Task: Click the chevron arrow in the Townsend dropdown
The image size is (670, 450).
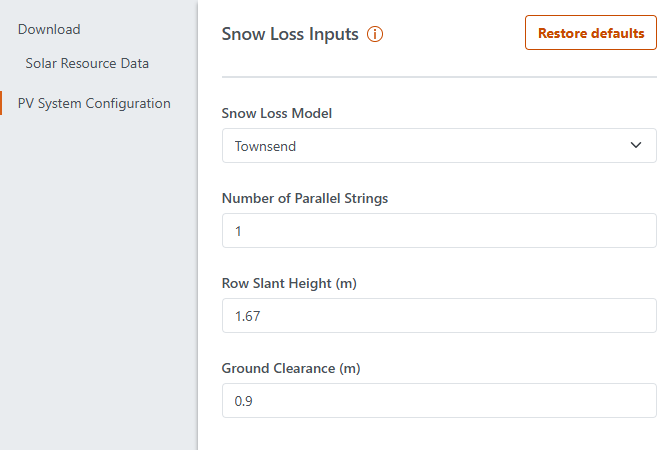Action: [636, 146]
